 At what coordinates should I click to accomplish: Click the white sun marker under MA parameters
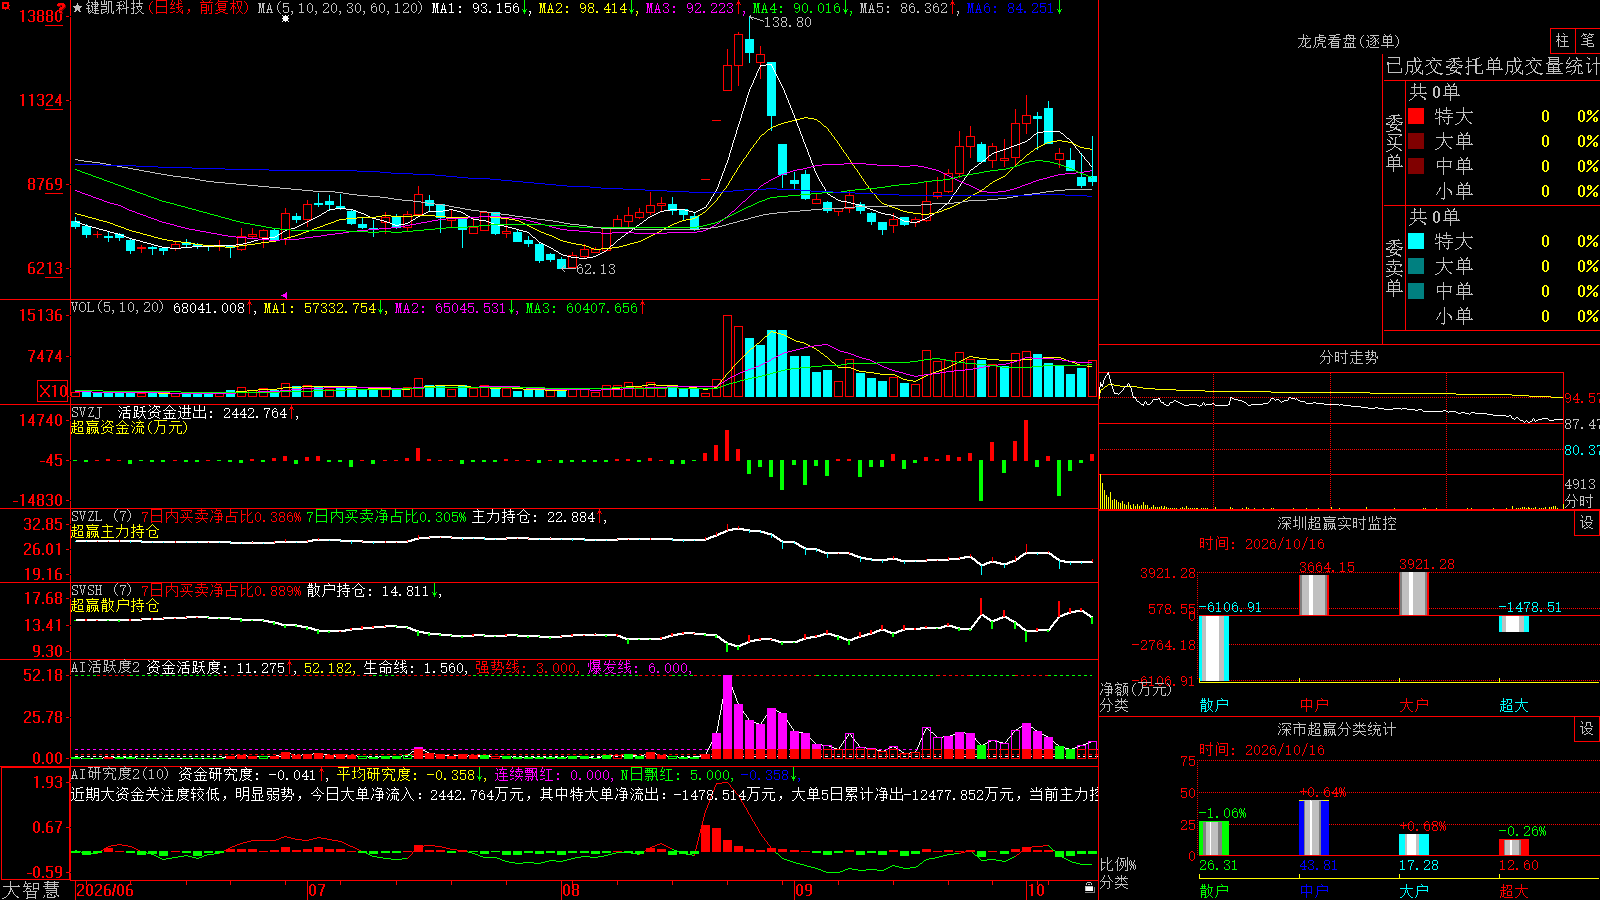285,19
